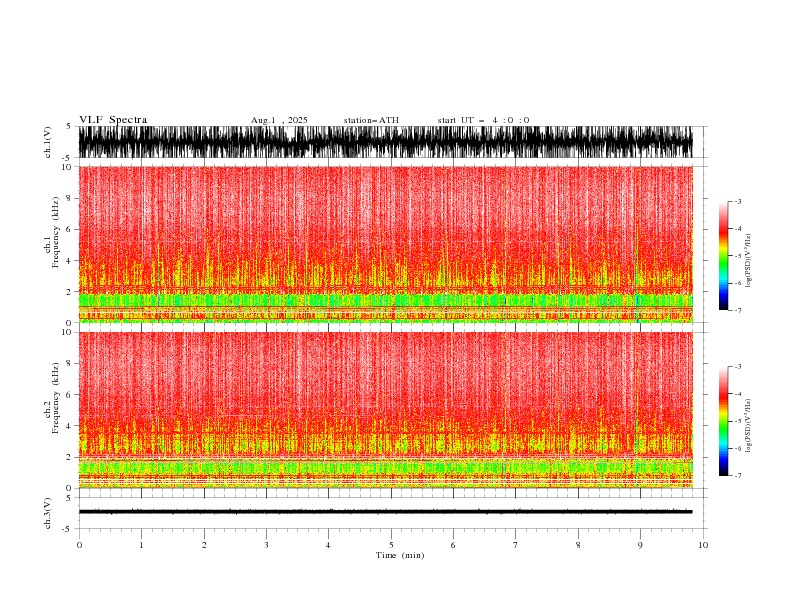
Task: Click time axis tick label "3"
Action: (266, 545)
